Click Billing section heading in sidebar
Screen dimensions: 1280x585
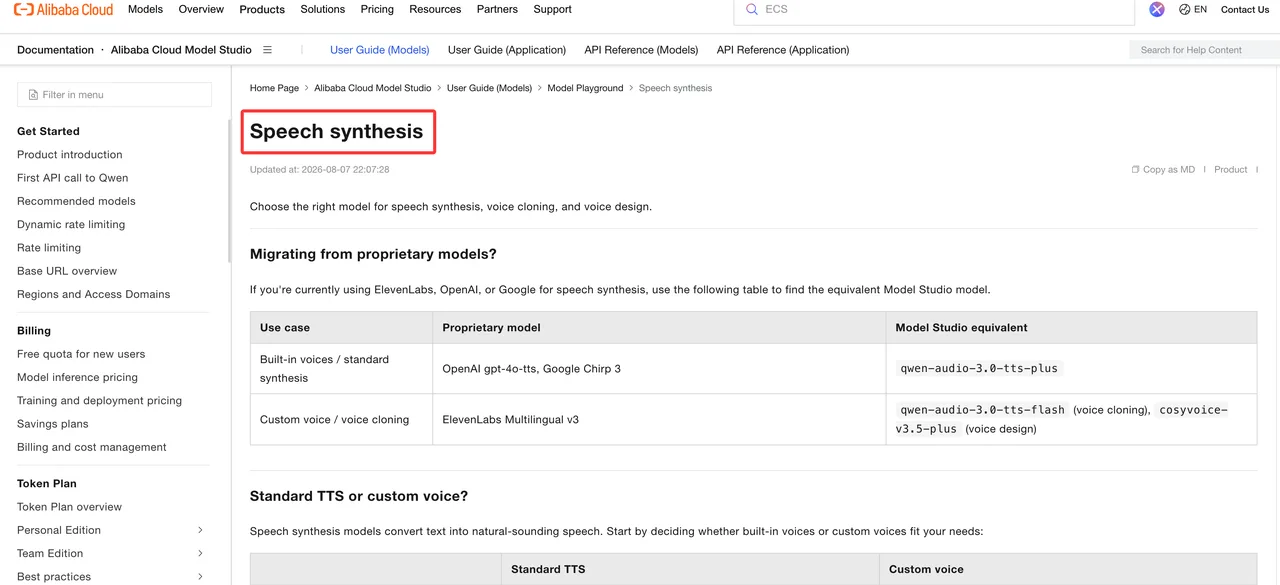[34, 331]
